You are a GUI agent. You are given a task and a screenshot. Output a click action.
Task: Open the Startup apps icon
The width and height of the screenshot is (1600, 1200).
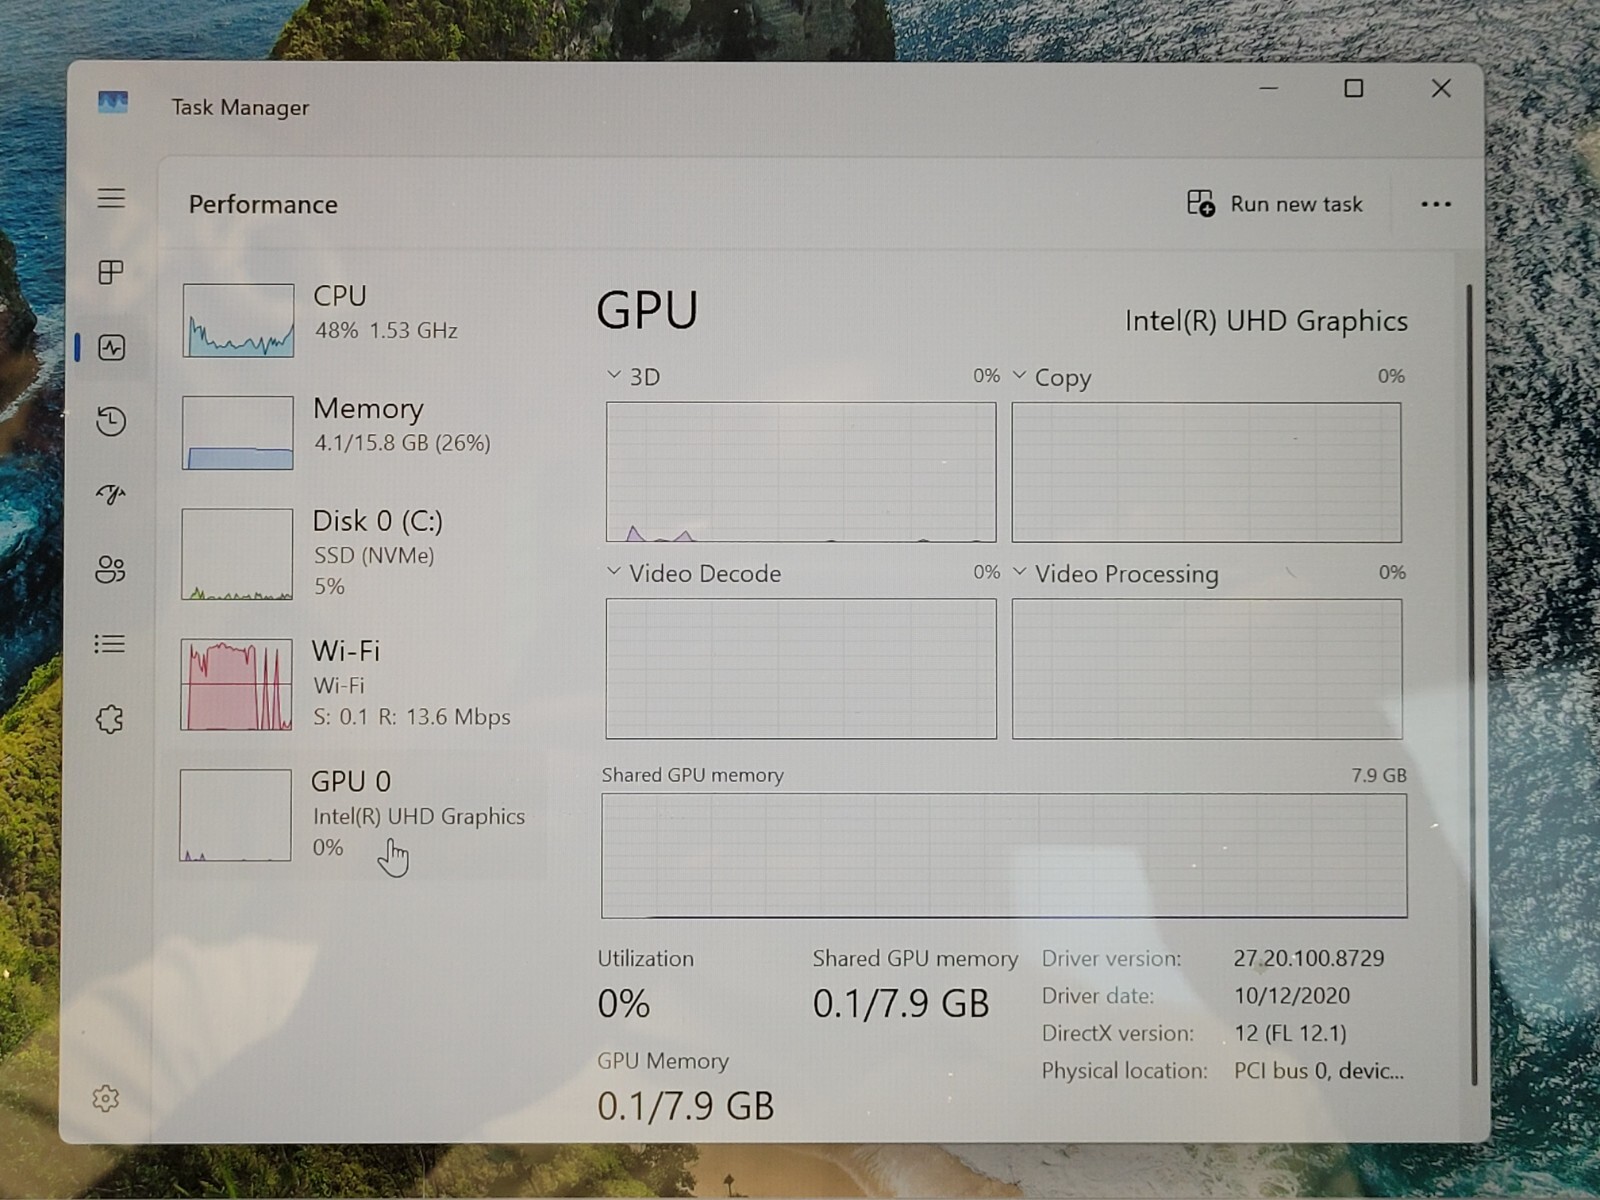[111, 495]
